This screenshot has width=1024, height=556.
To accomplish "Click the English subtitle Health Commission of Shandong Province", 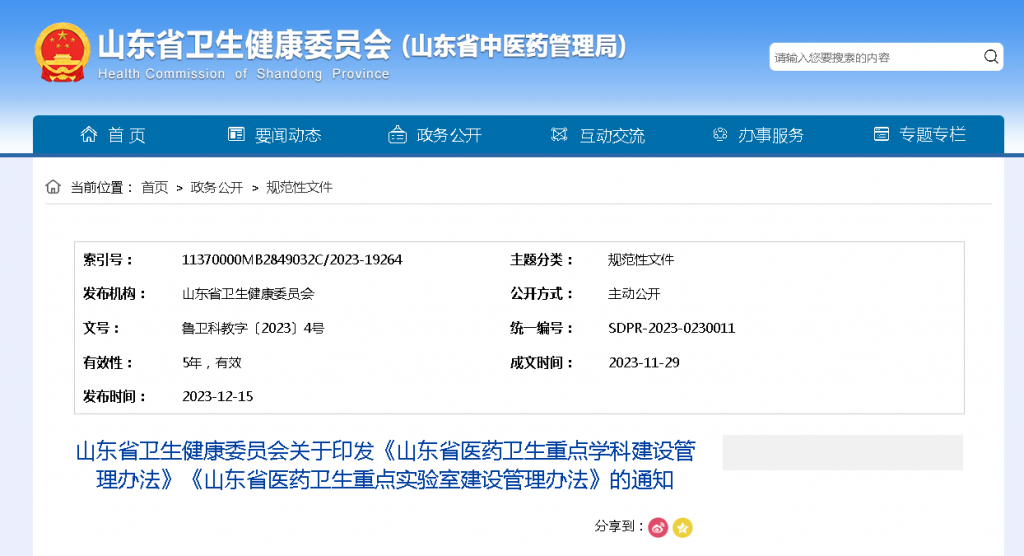I will click(244, 74).
